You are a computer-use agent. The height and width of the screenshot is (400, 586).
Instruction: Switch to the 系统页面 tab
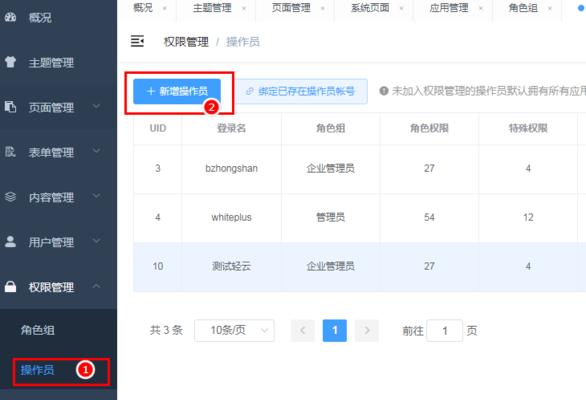(370, 8)
